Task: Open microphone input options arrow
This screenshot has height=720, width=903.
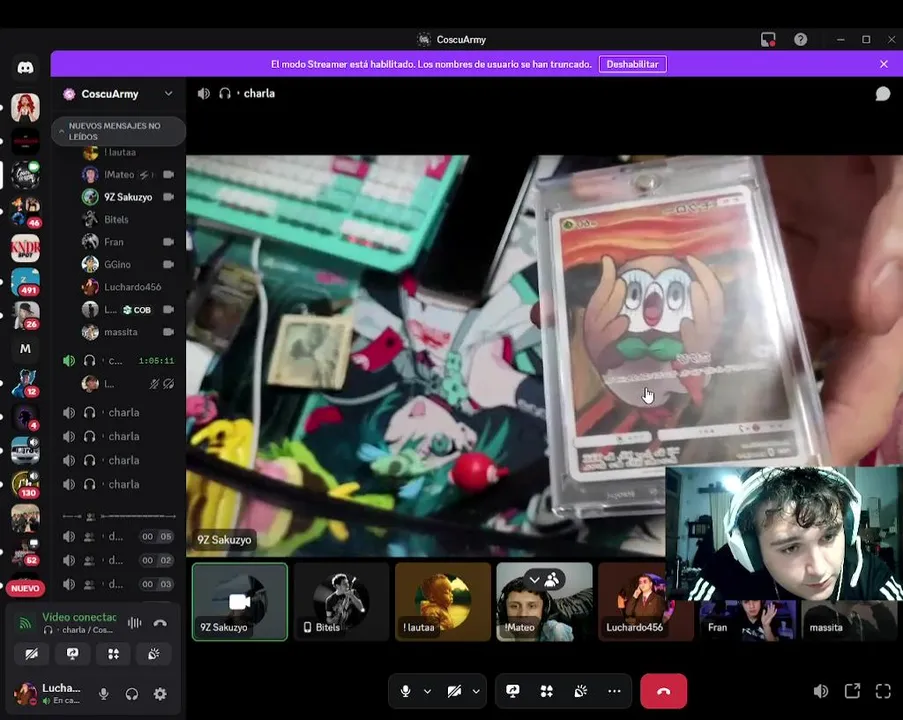Action: pos(427,691)
